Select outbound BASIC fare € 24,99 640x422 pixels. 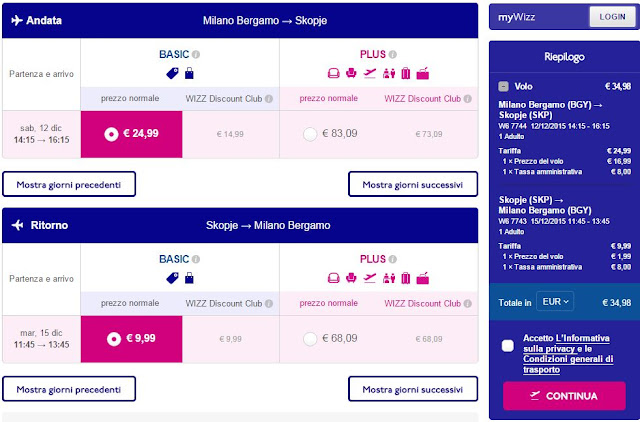[x=131, y=134]
